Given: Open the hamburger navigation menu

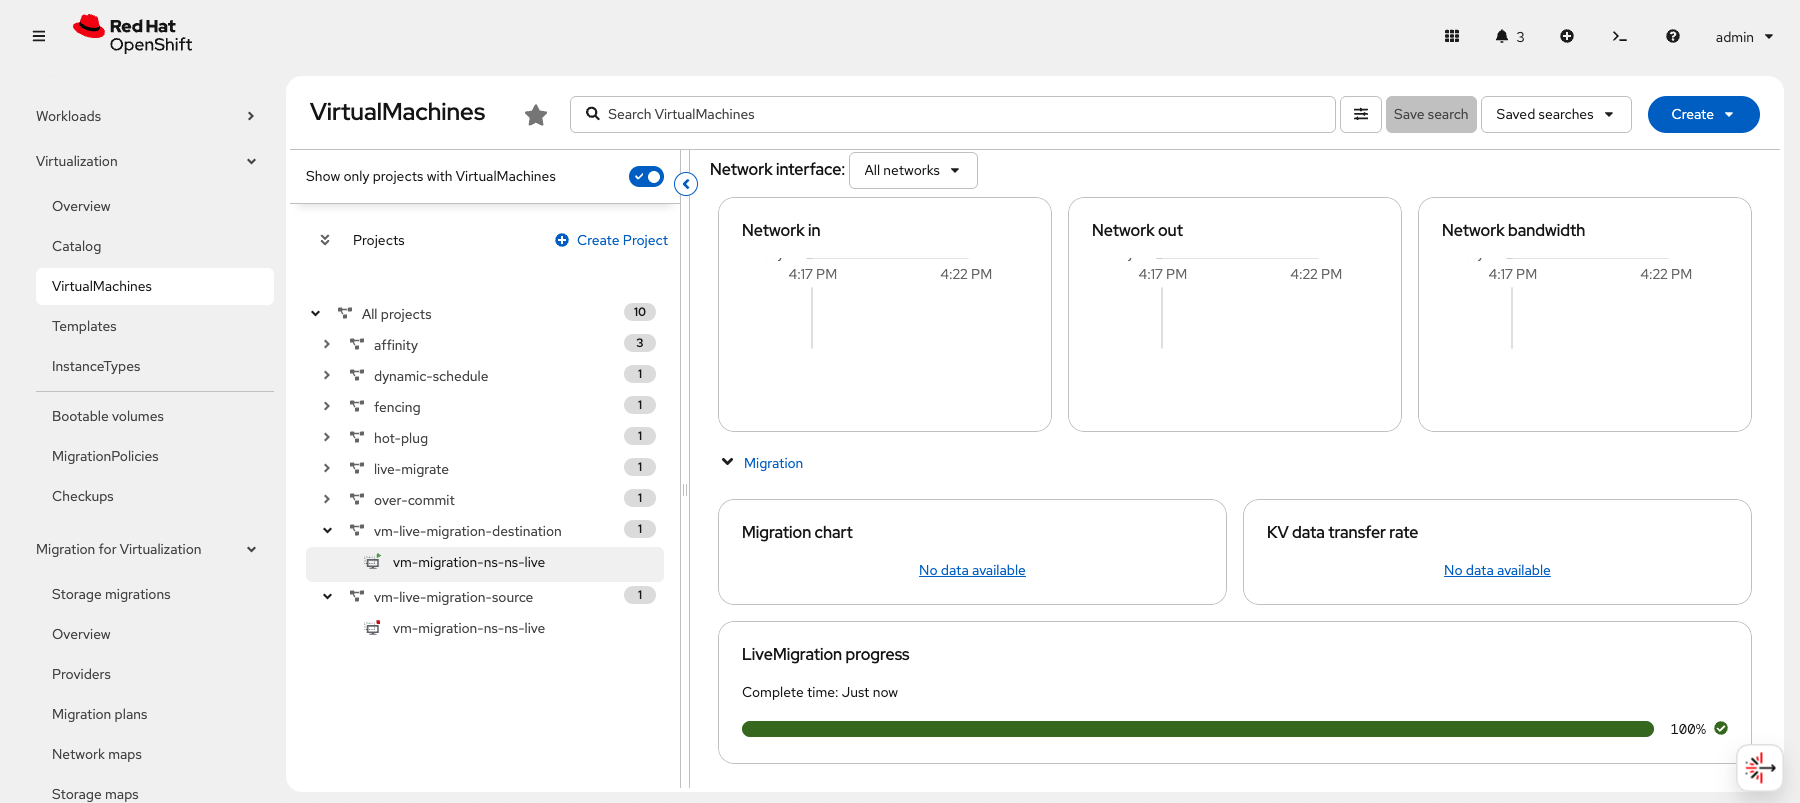Looking at the screenshot, I should pos(39,36).
